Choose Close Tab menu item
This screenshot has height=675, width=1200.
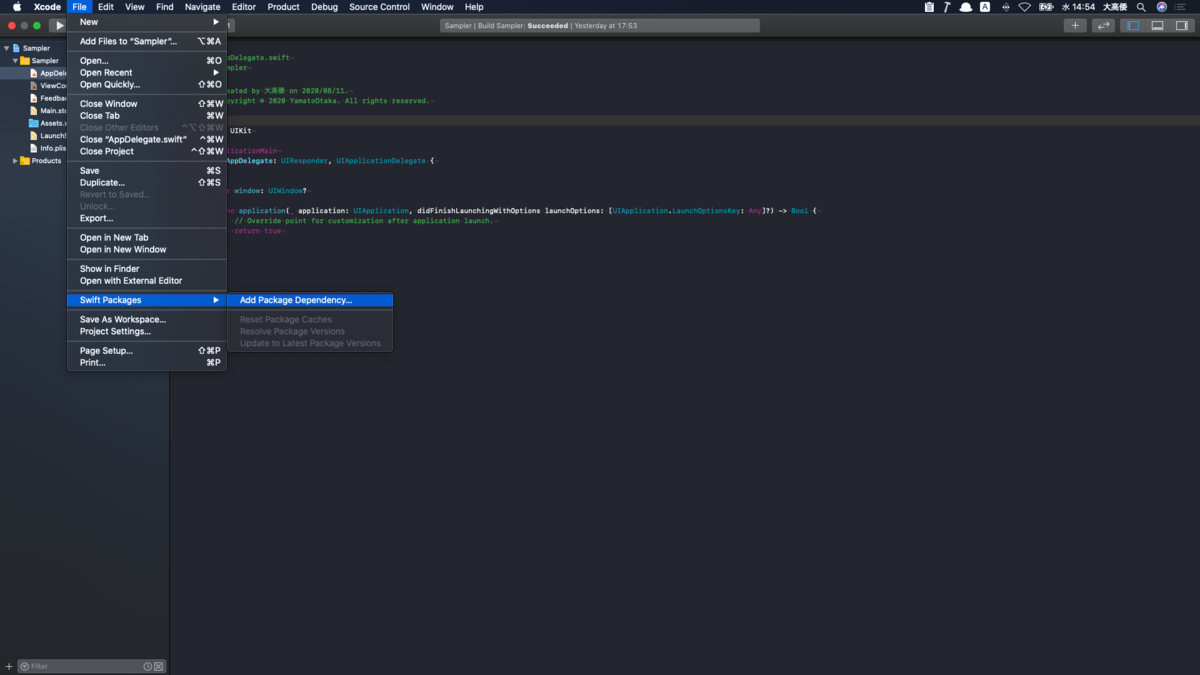(147, 116)
